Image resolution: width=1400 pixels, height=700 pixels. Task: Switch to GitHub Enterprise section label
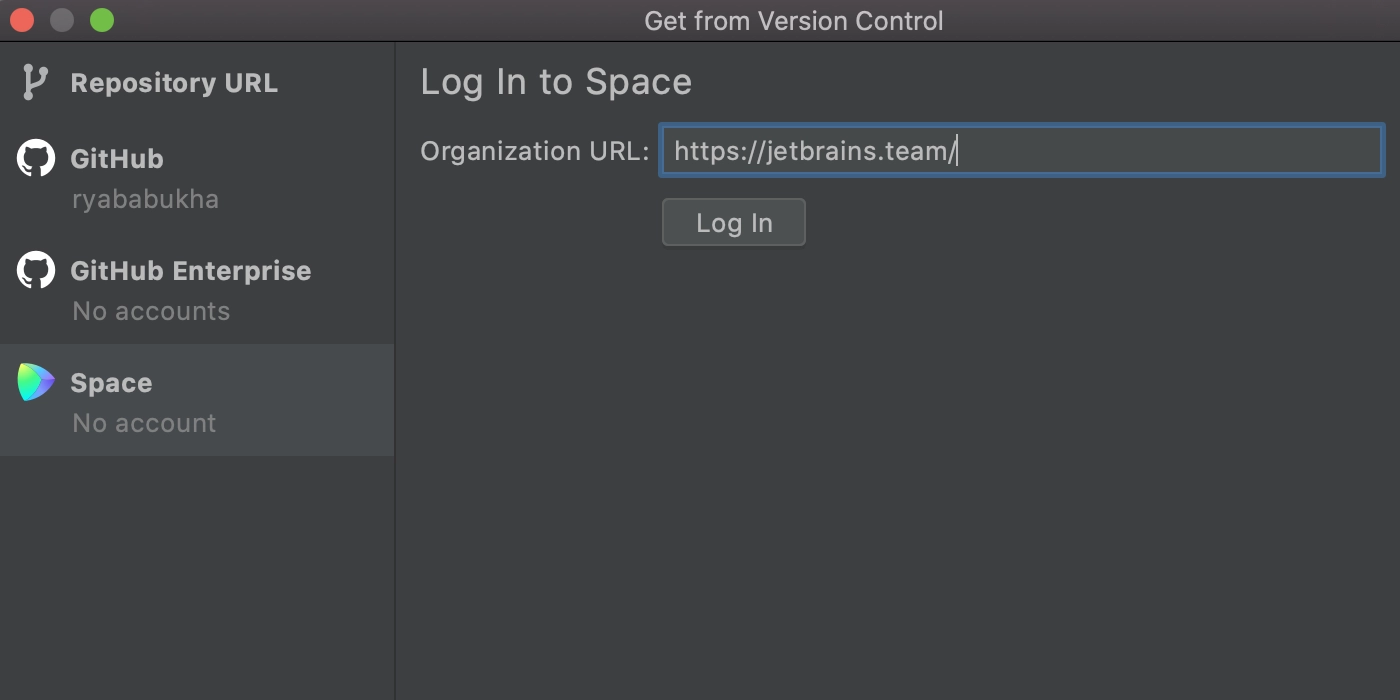191,271
